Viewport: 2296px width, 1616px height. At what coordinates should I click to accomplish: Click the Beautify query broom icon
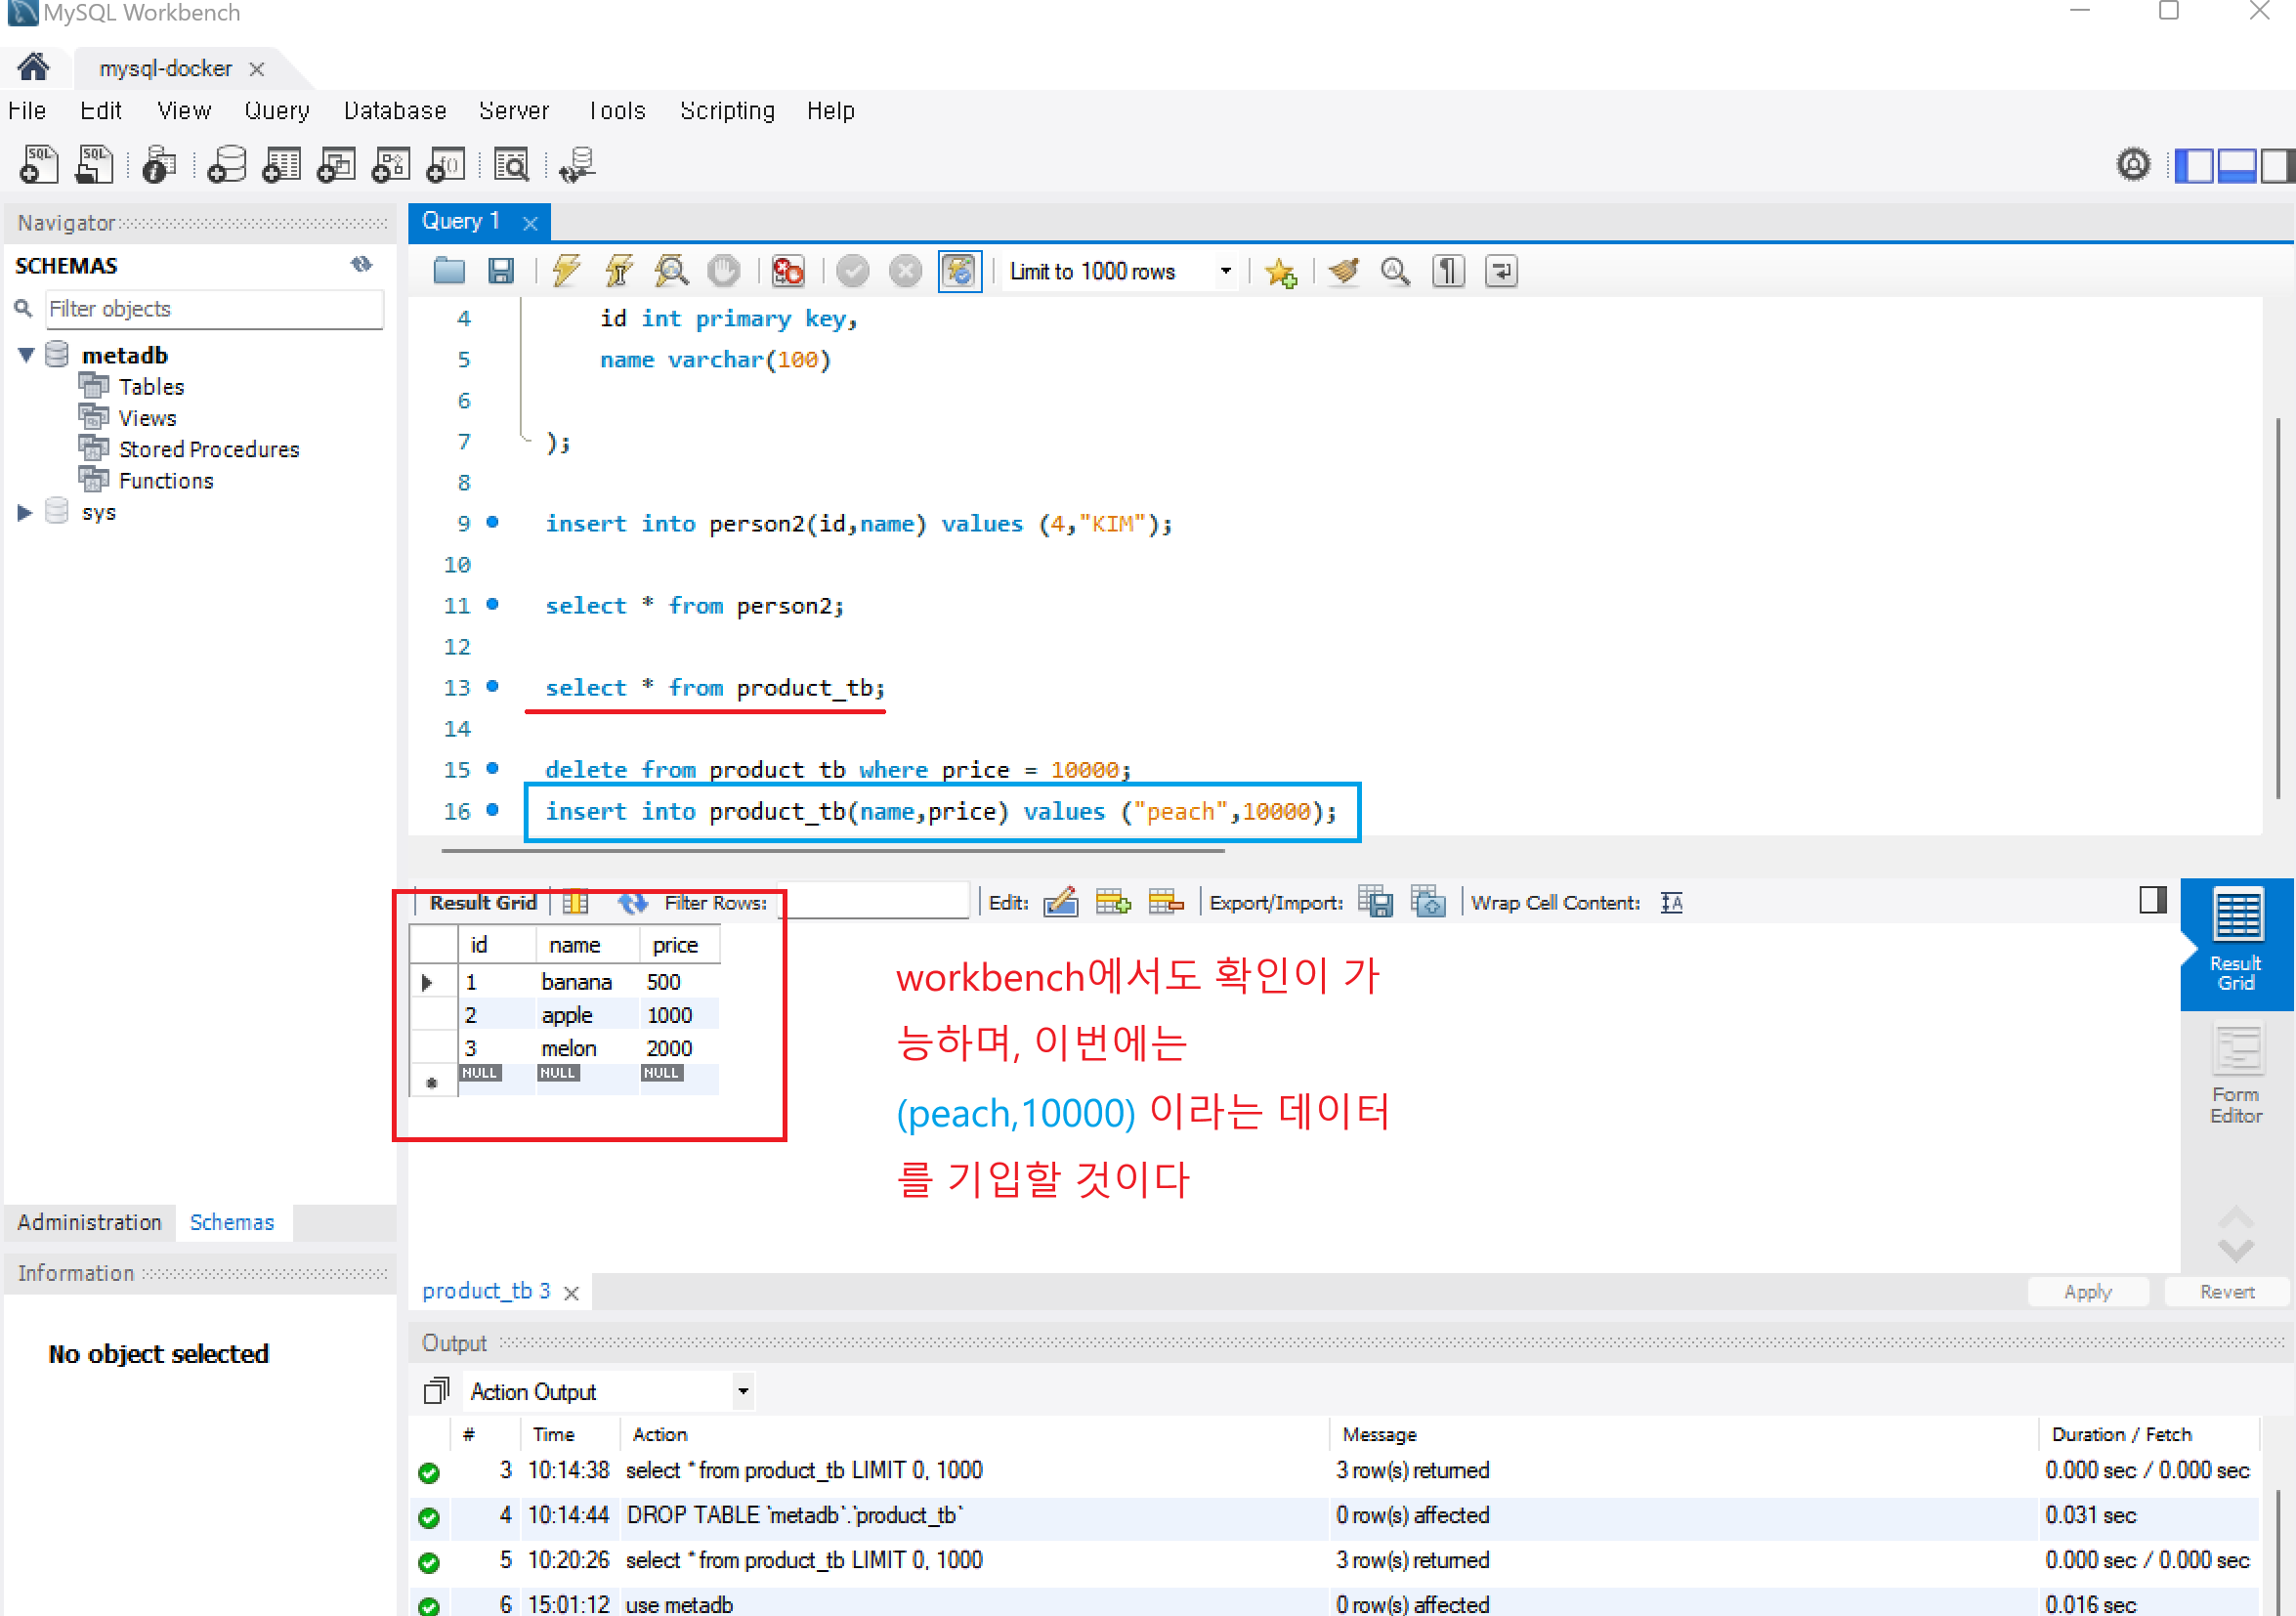[x=1343, y=271]
